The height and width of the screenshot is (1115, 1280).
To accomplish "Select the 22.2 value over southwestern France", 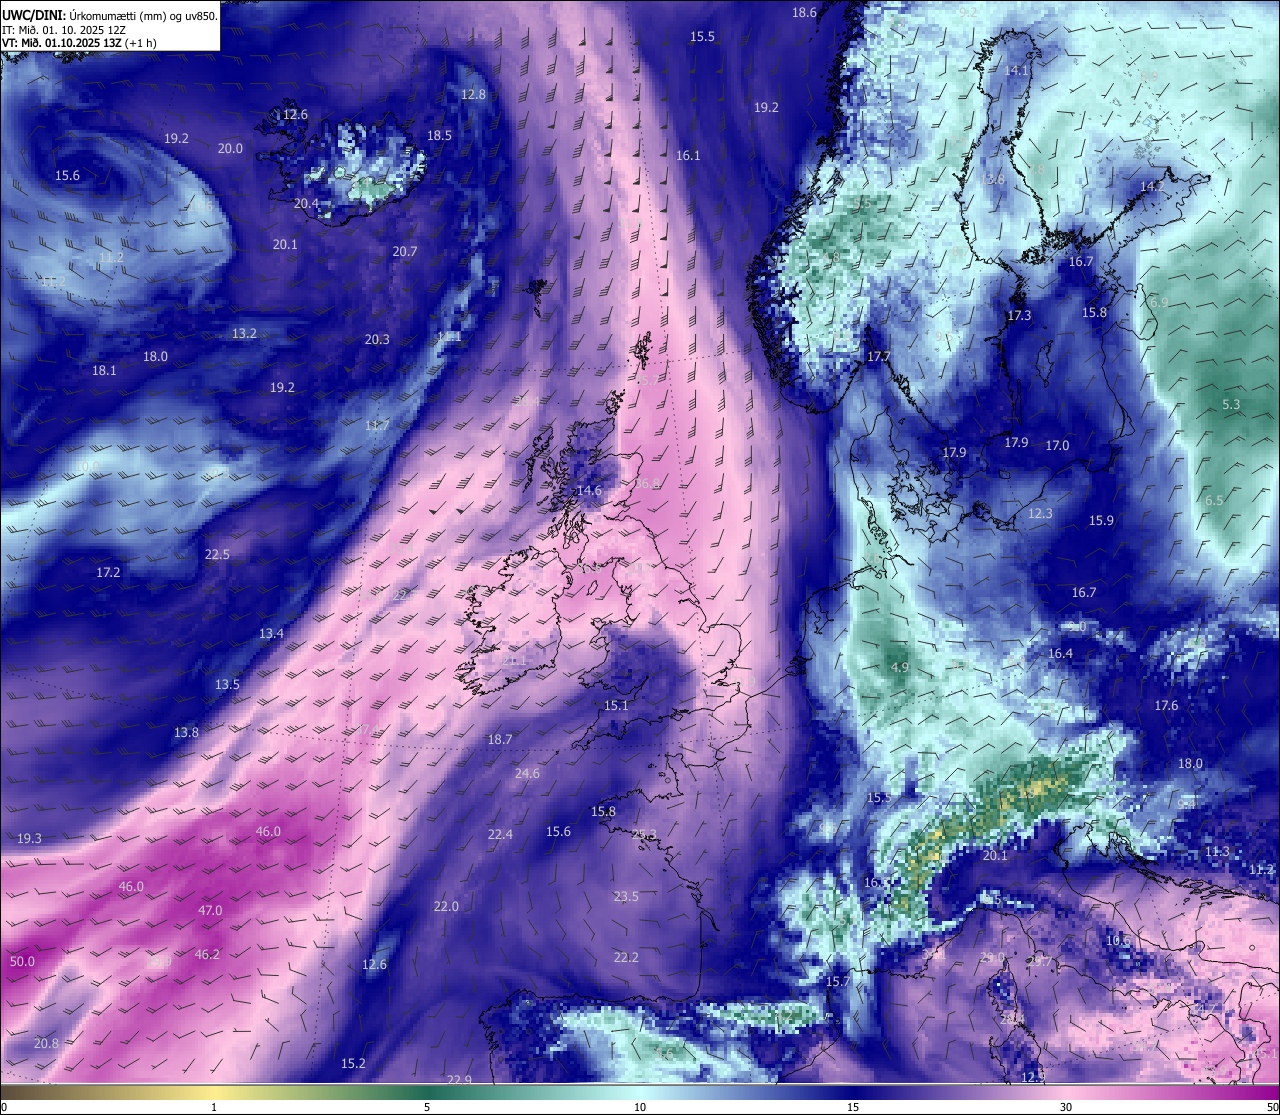I will (x=626, y=958).
